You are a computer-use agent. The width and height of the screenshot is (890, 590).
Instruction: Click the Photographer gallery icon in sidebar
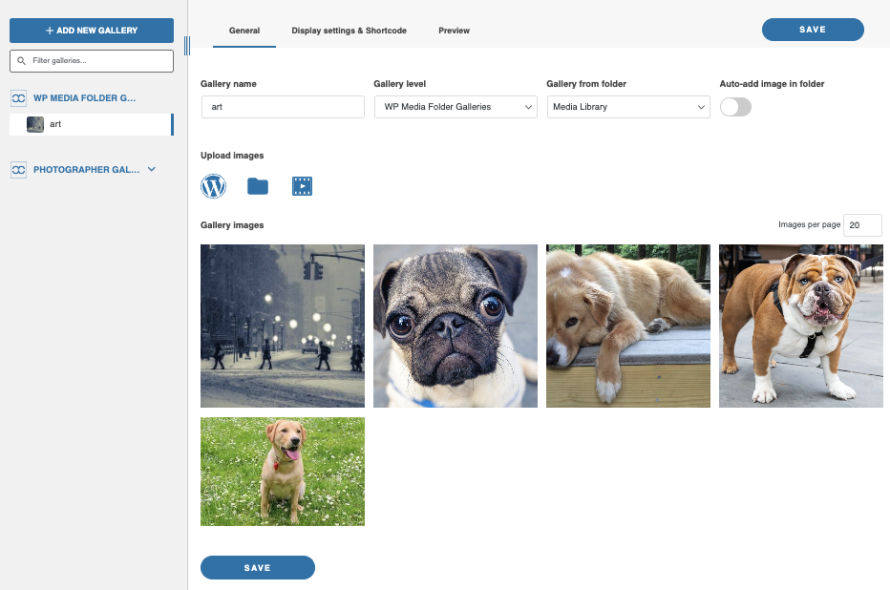point(19,170)
